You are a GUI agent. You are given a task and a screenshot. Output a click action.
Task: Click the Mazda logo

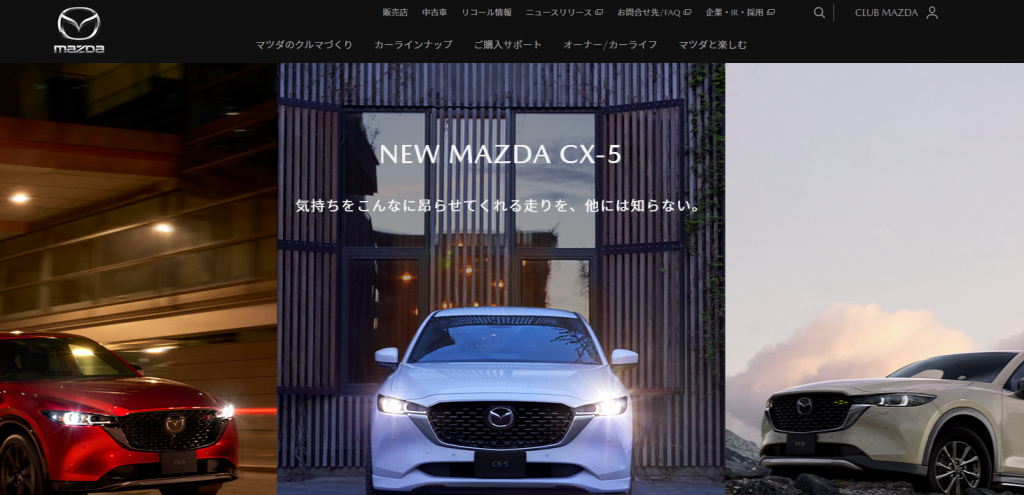79,30
